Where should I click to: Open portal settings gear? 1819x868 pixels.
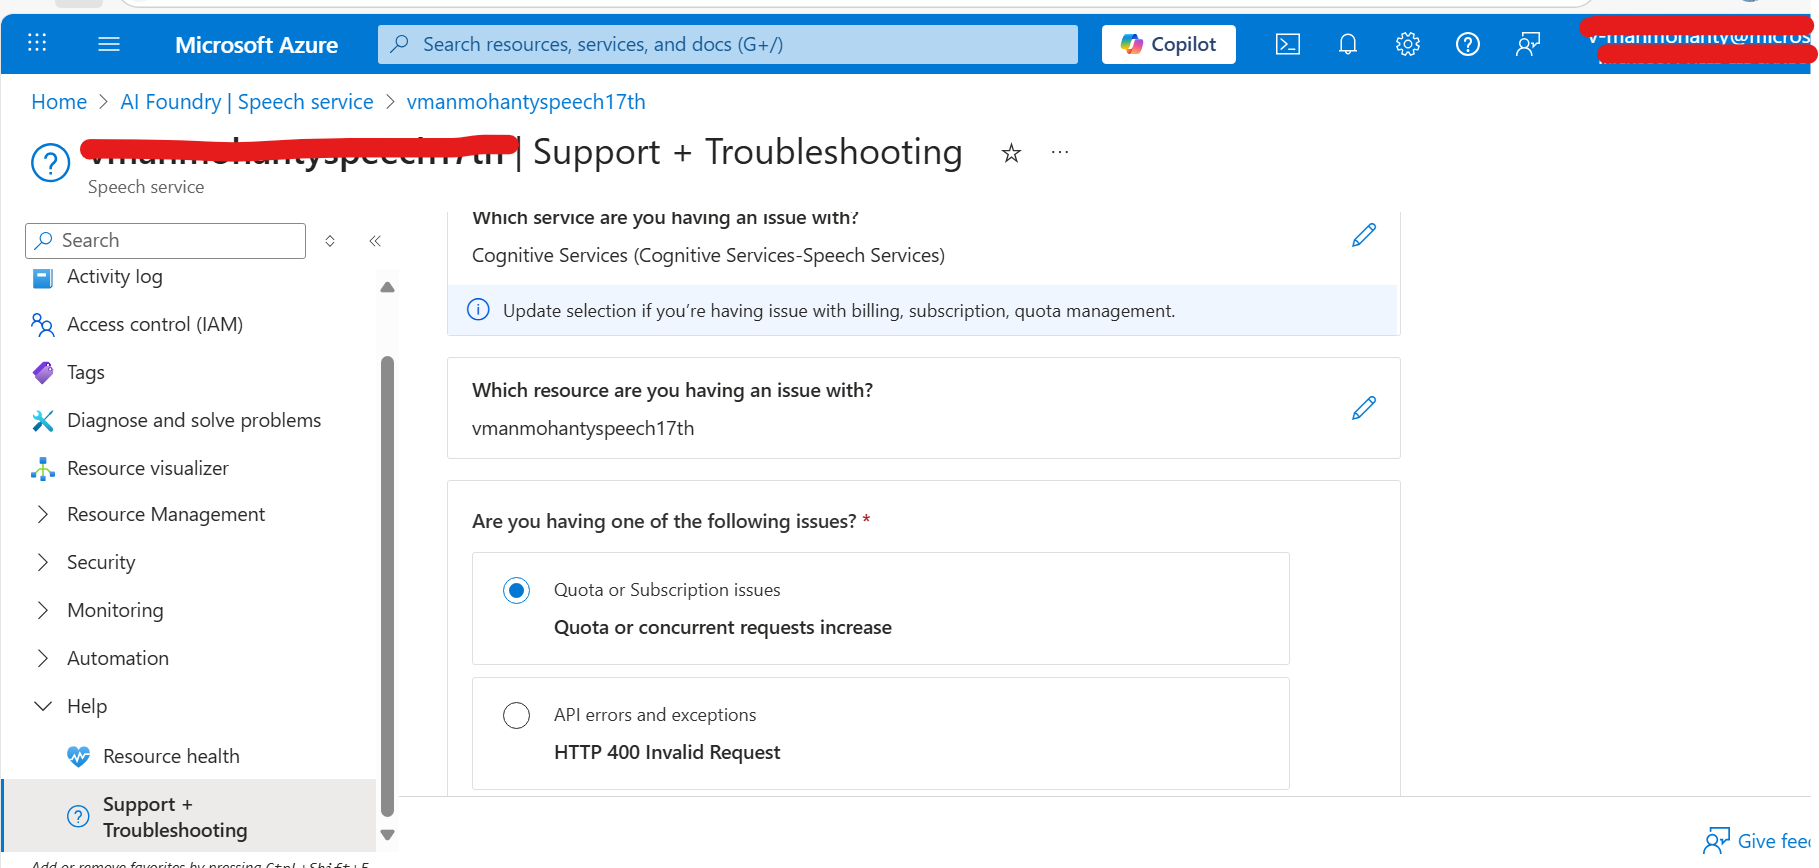coord(1408,44)
